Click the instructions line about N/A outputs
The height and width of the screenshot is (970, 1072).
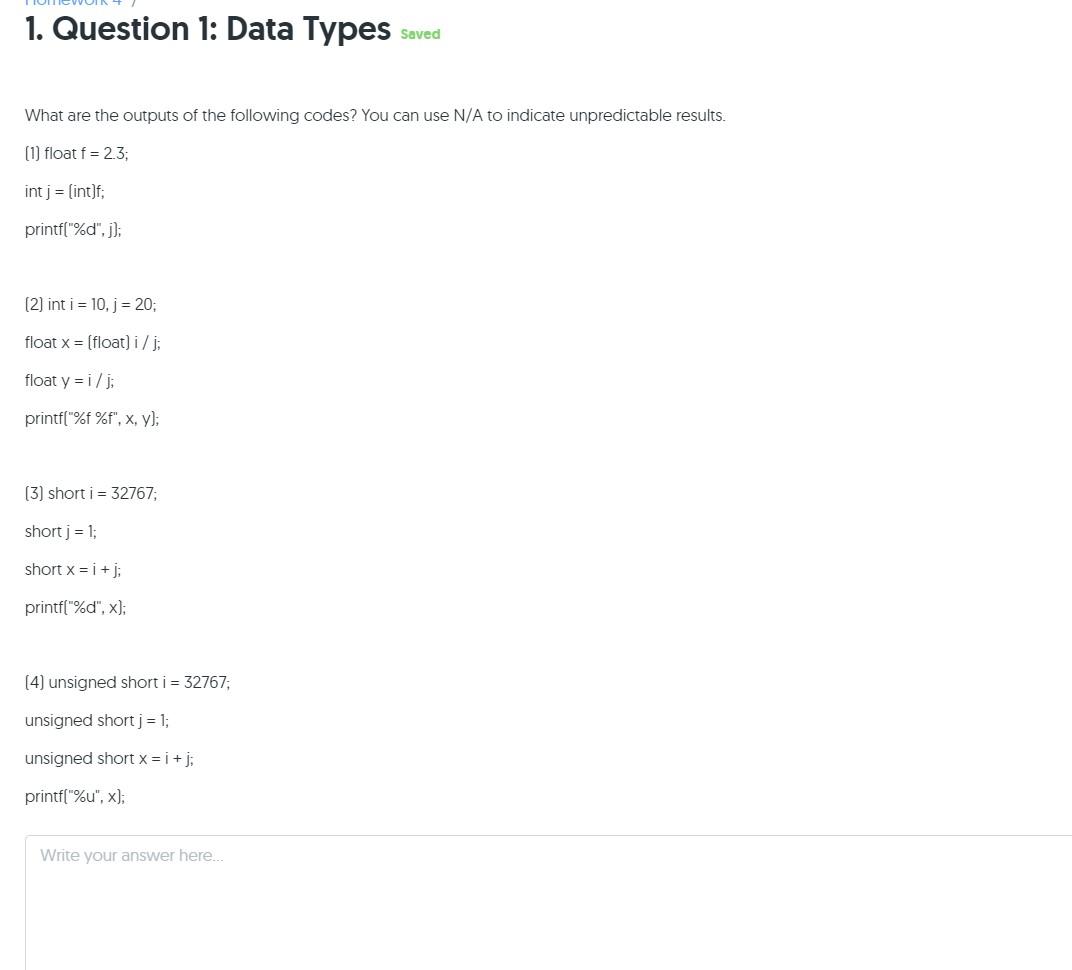(375, 115)
